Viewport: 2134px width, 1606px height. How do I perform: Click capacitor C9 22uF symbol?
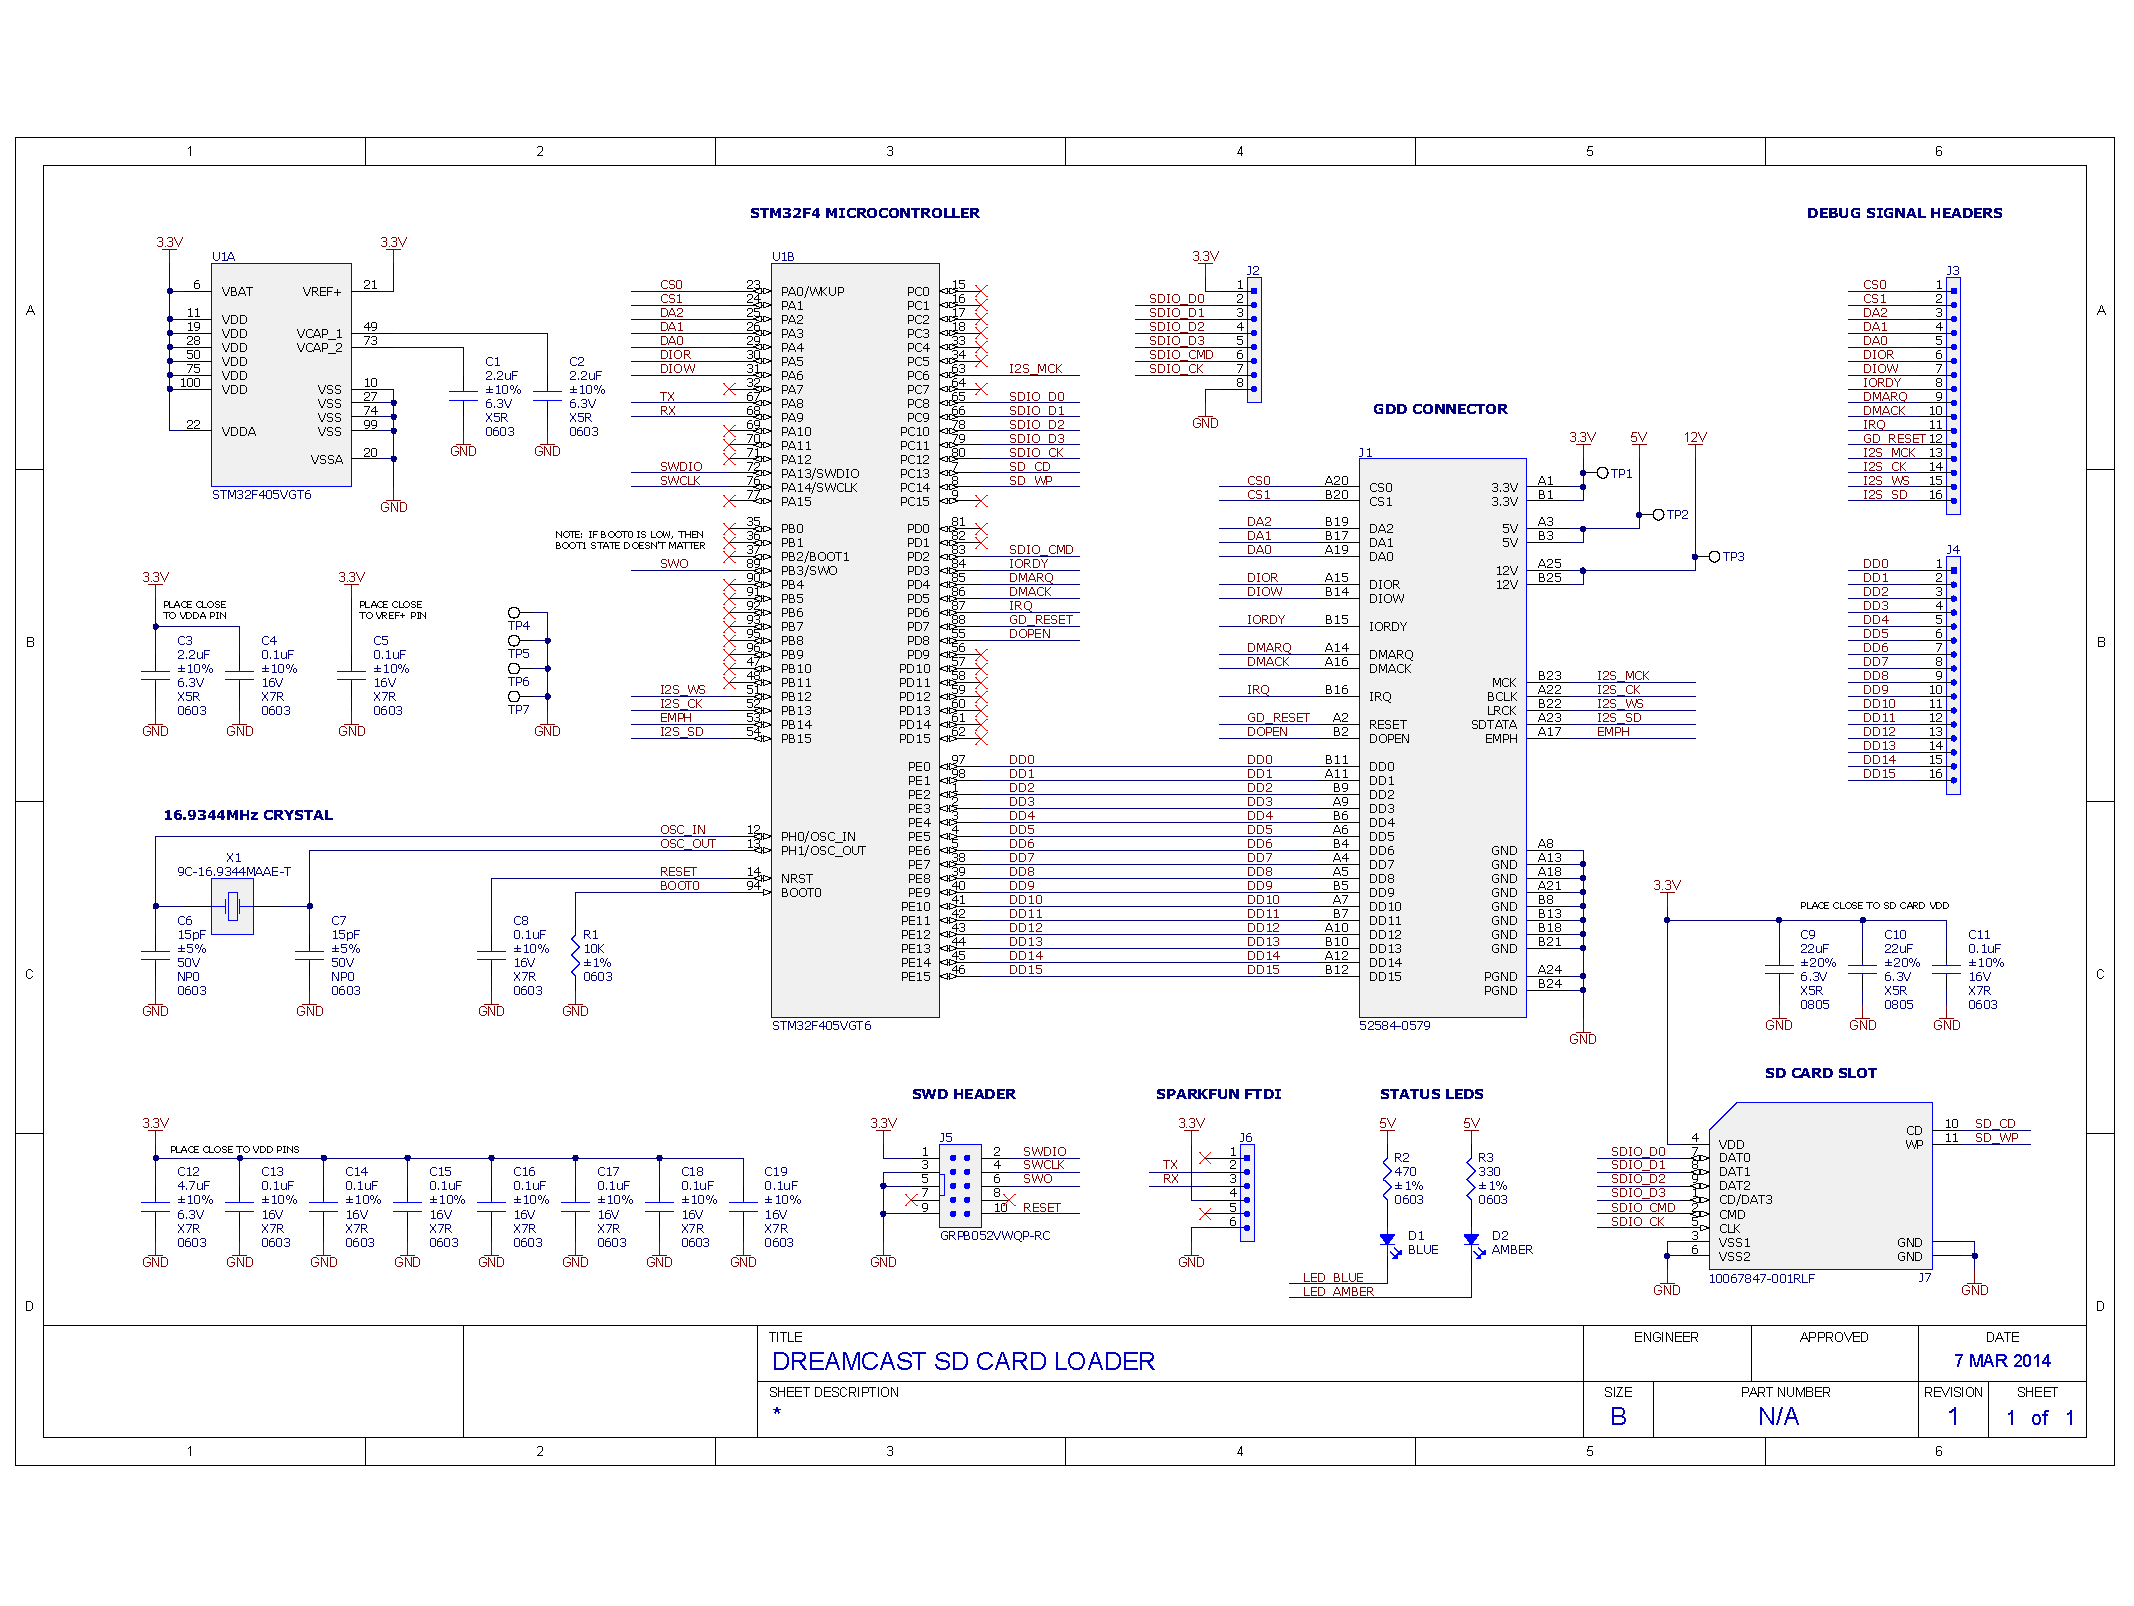pyautogui.click(x=1779, y=969)
